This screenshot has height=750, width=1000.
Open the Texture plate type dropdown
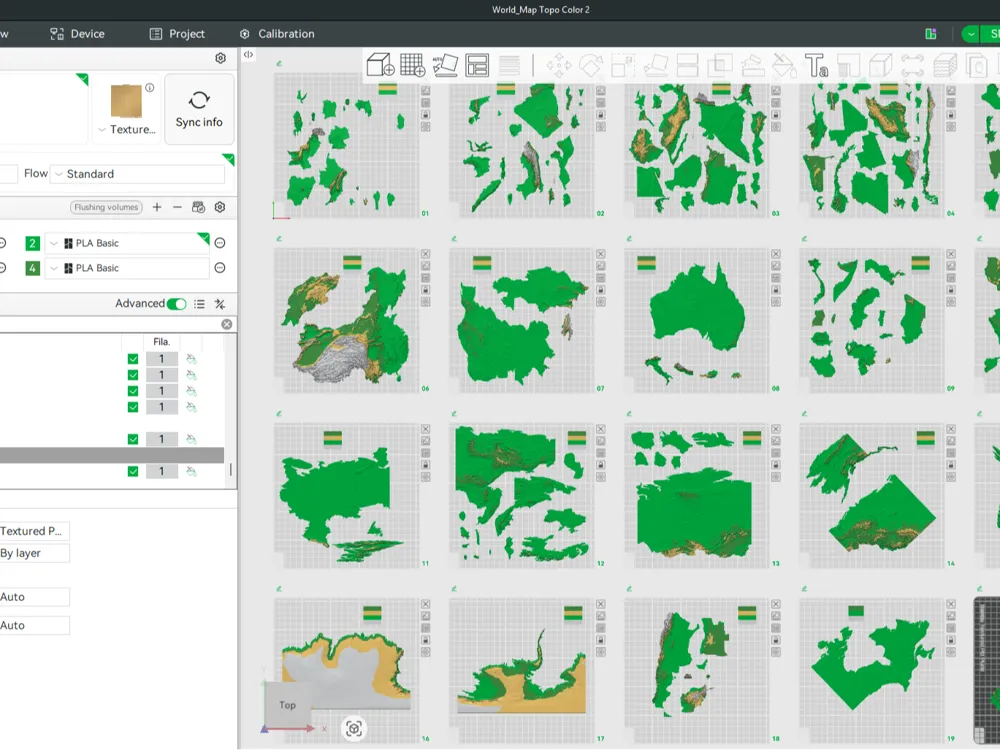click(127, 129)
